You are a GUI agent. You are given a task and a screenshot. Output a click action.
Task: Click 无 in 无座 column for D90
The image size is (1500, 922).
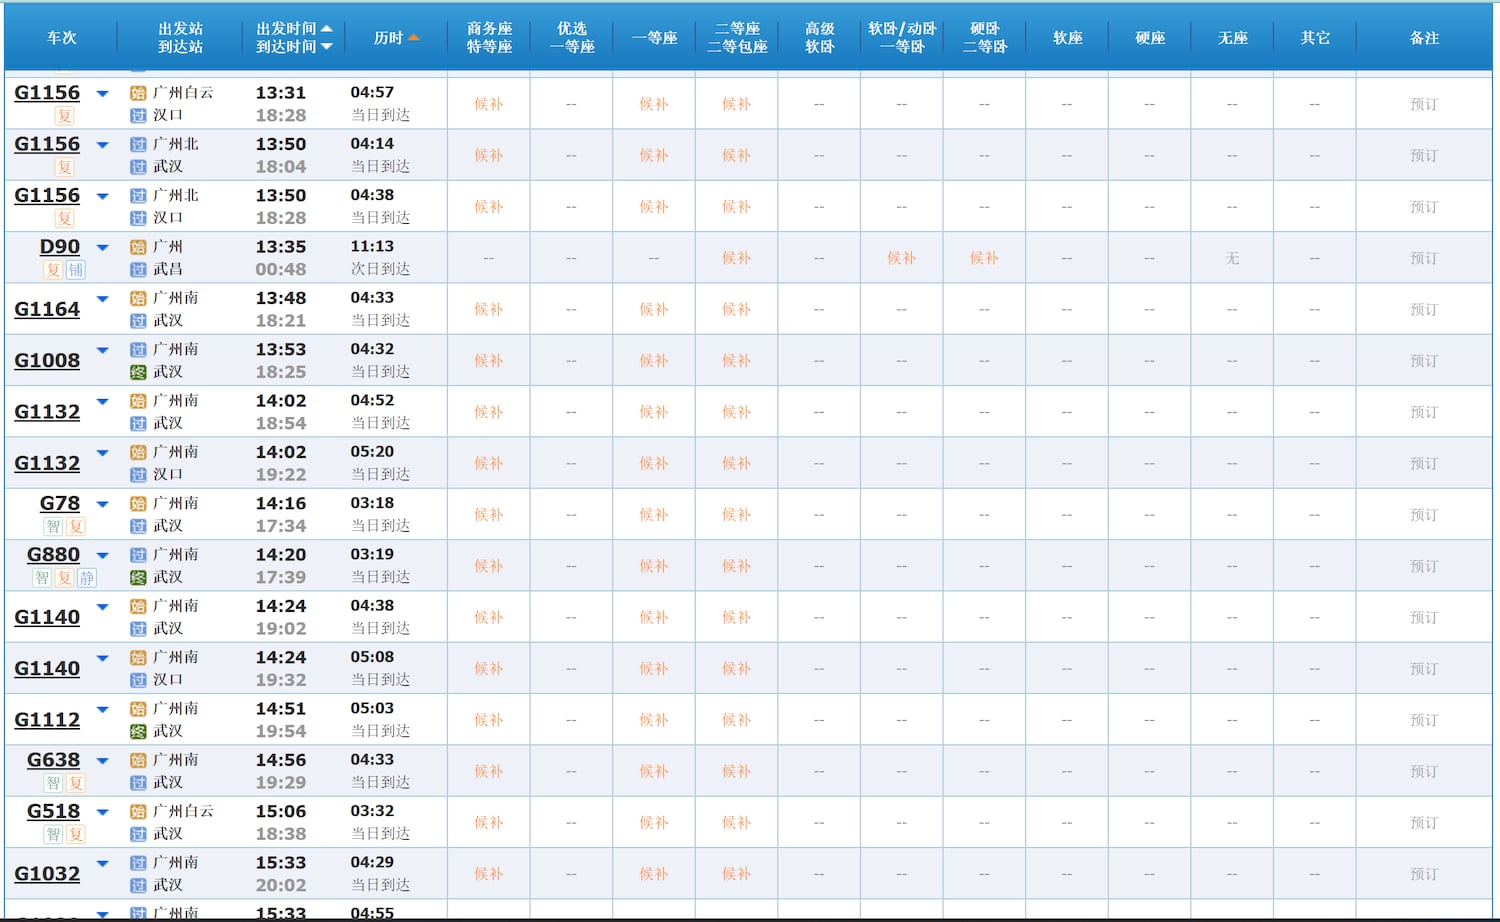click(1232, 258)
